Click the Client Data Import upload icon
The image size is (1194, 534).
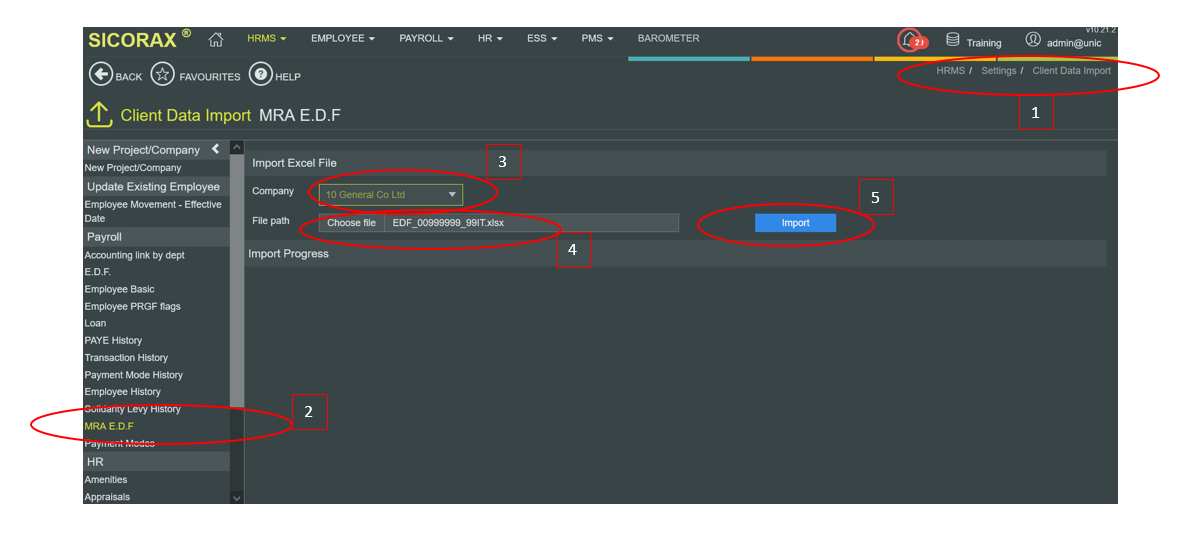99,115
